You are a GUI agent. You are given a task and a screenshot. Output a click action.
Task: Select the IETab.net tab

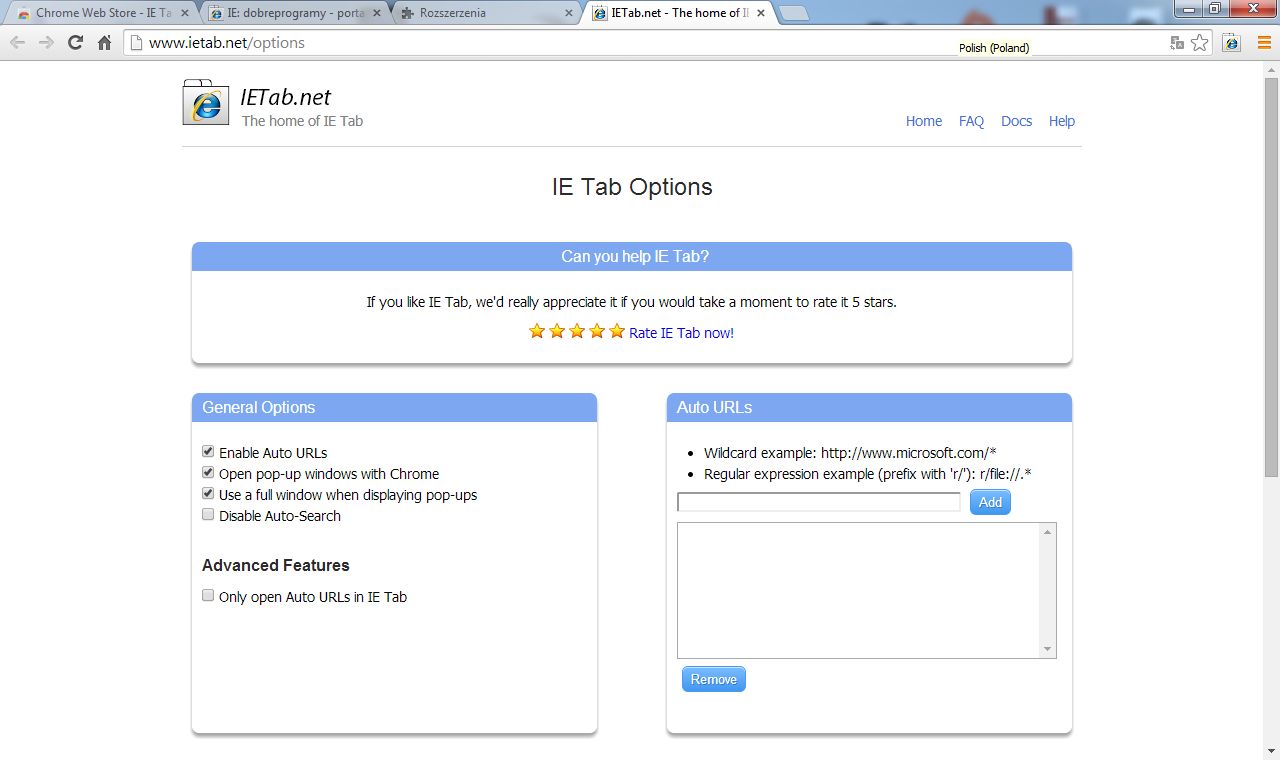coord(678,14)
